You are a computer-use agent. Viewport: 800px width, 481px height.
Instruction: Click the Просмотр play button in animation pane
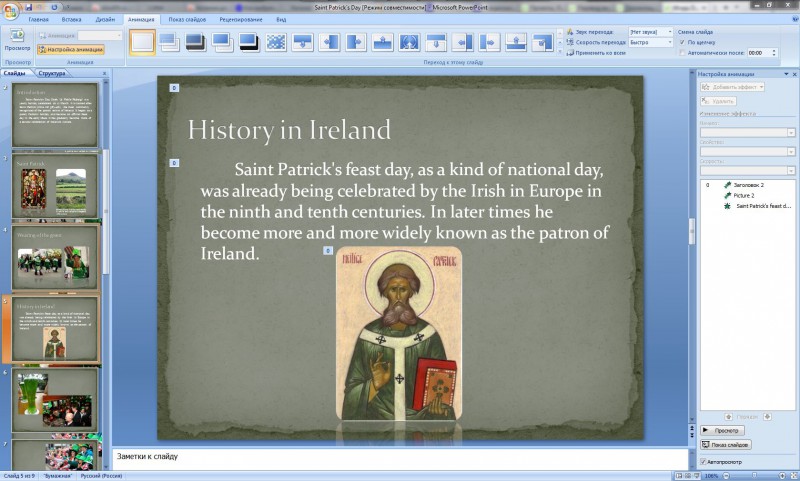pyautogui.click(x=721, y=429)
